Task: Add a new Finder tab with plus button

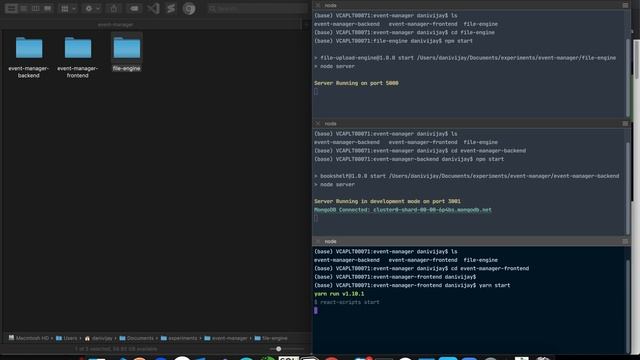Action: tap(306, 24)
